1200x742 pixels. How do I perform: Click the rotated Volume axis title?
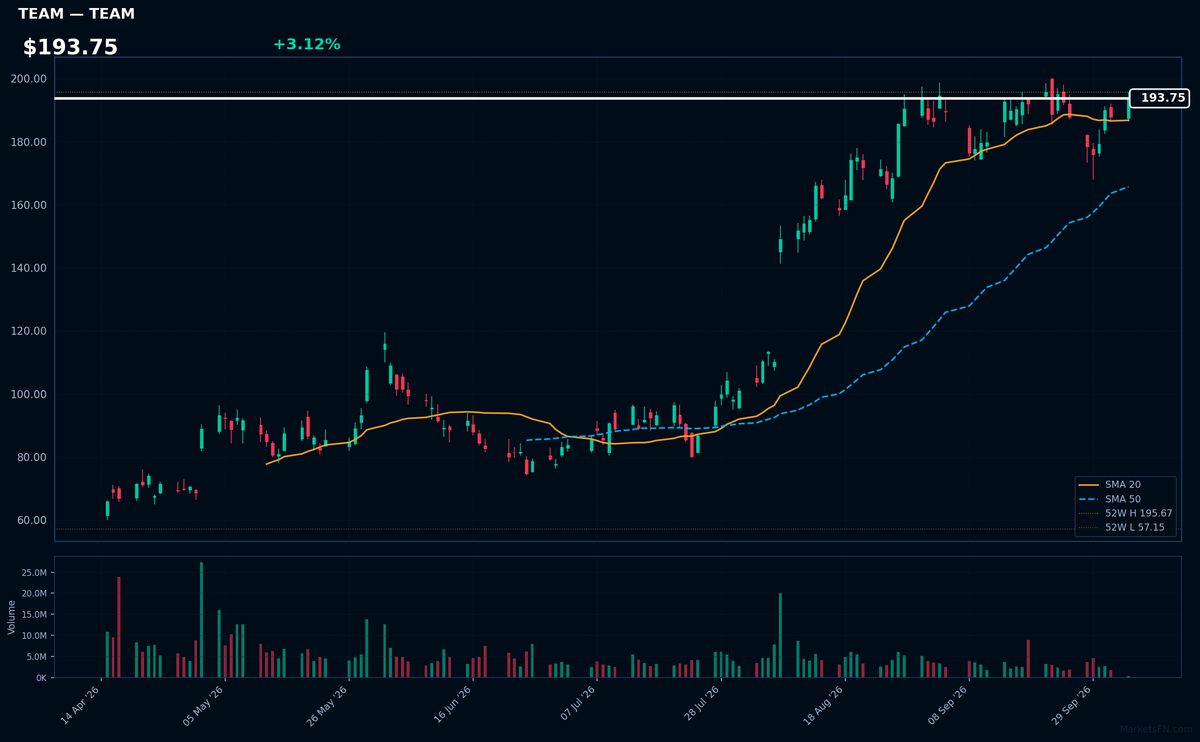(12, 617)
